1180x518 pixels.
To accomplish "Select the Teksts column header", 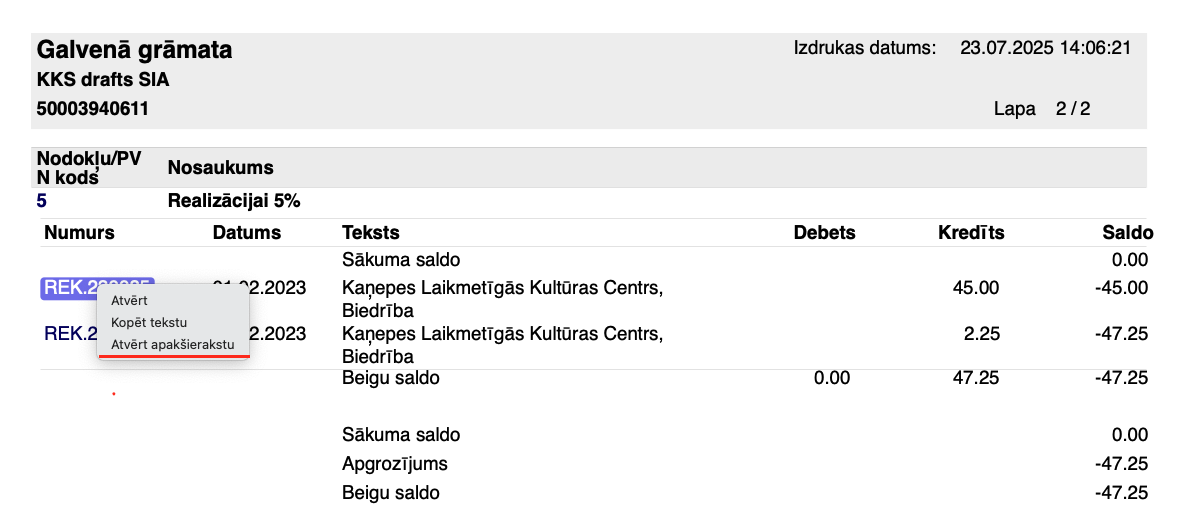I will [x=371, y=233].
